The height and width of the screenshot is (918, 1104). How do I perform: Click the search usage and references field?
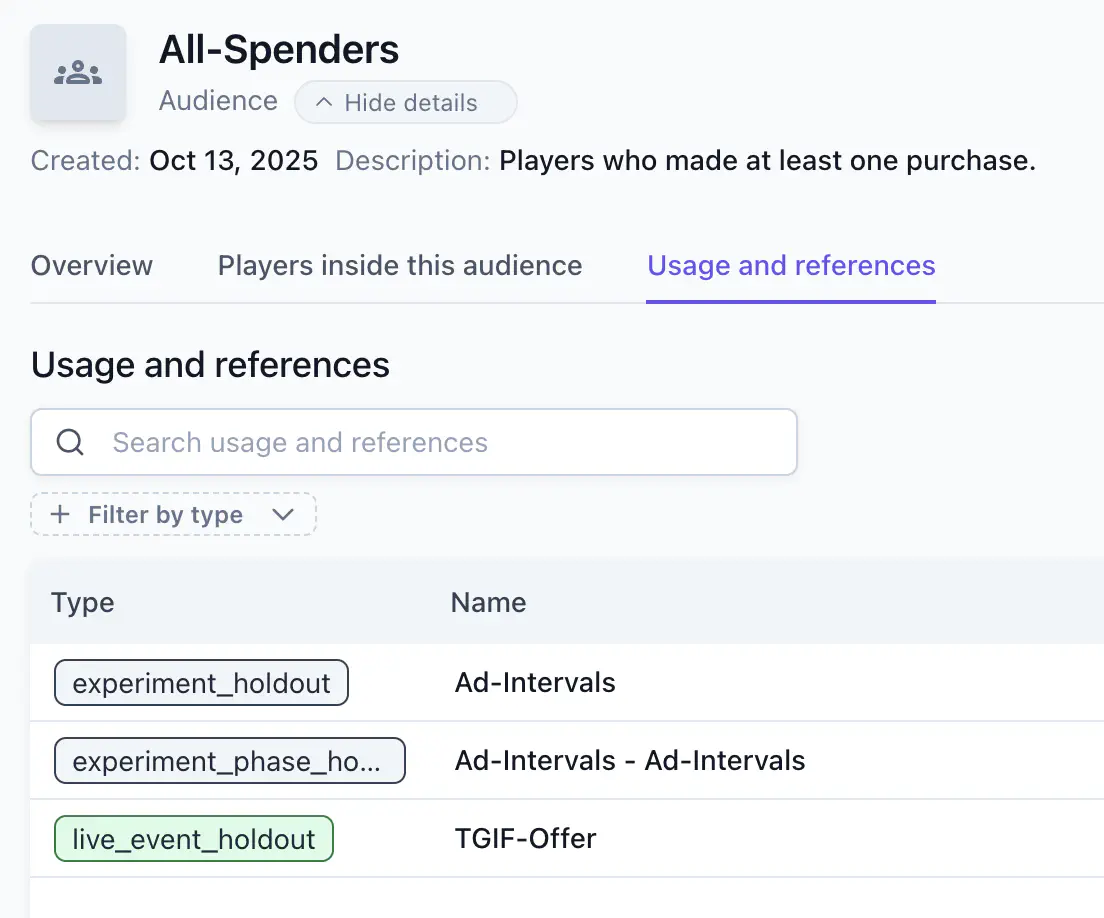pyautogui.click(x=413, y=441)
